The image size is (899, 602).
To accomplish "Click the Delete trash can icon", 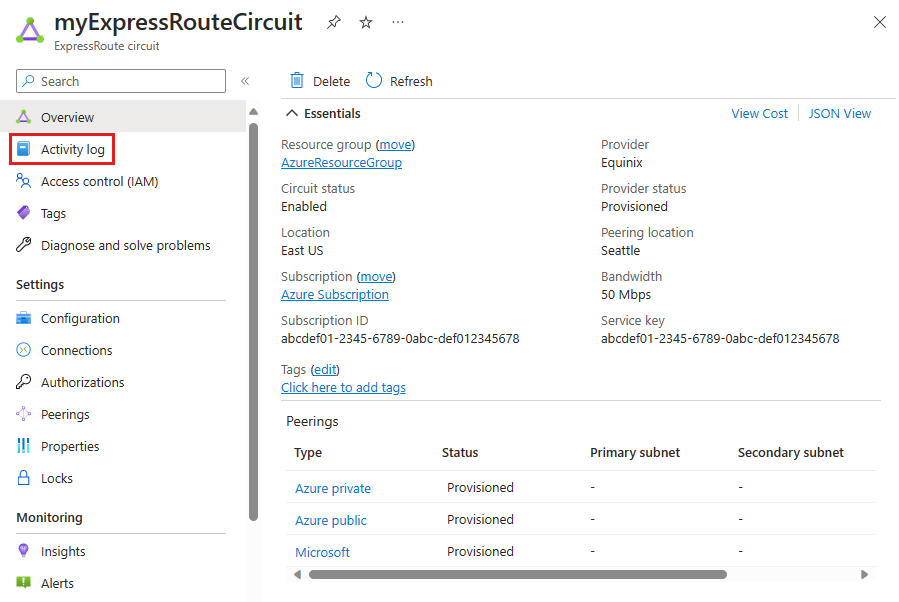I will point(297,81).
